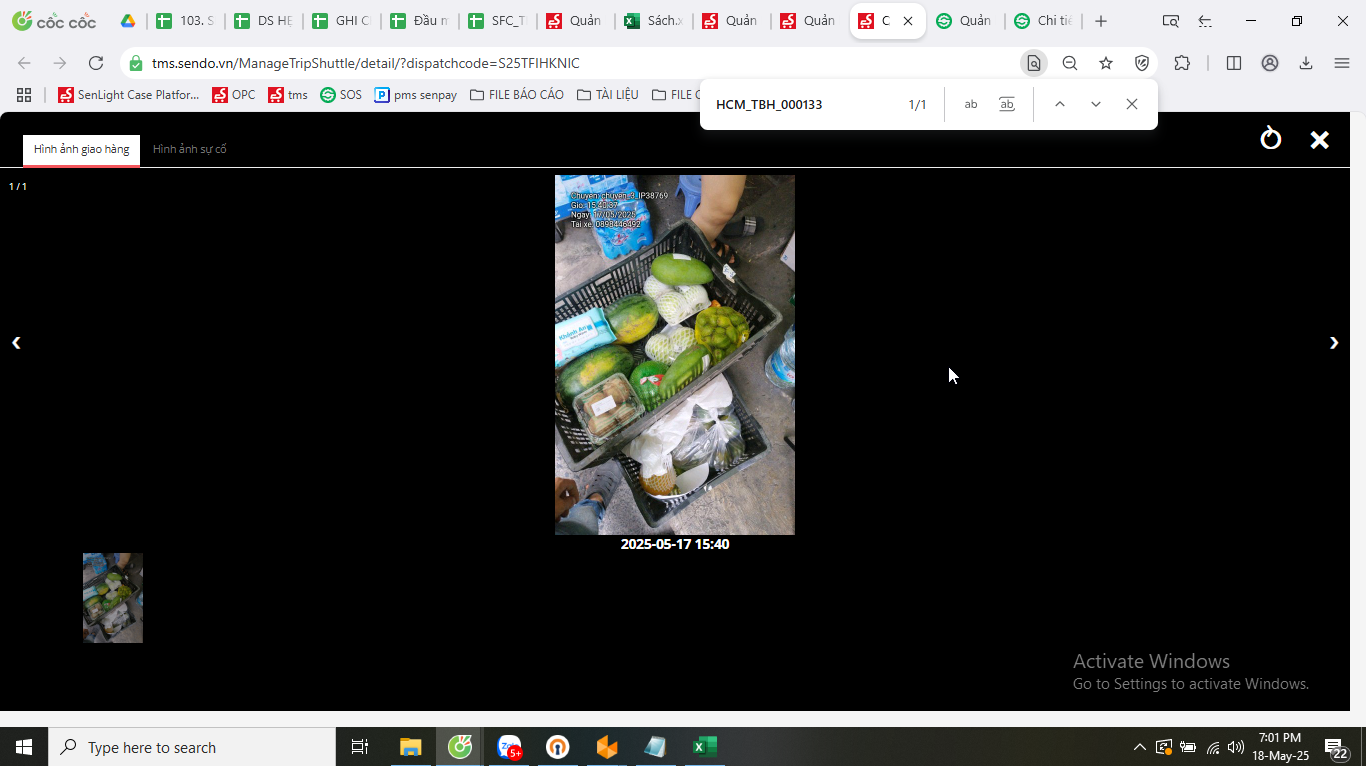Go back to the previous page
1366x766 pixels.
(x=25, y=63)
